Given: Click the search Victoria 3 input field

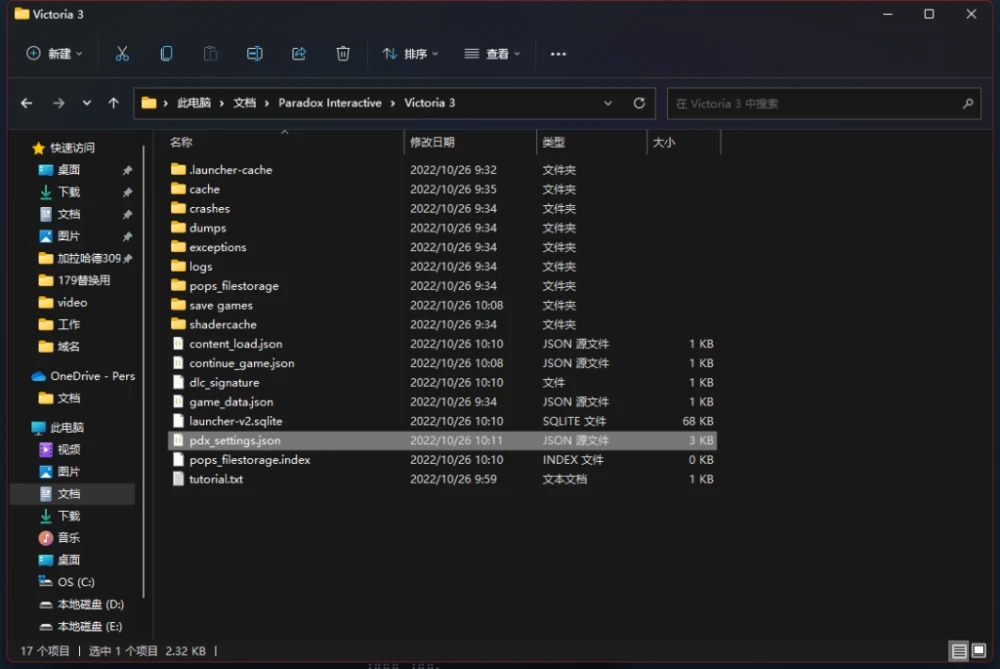Looking at the screenshot, I should point(815,103).
